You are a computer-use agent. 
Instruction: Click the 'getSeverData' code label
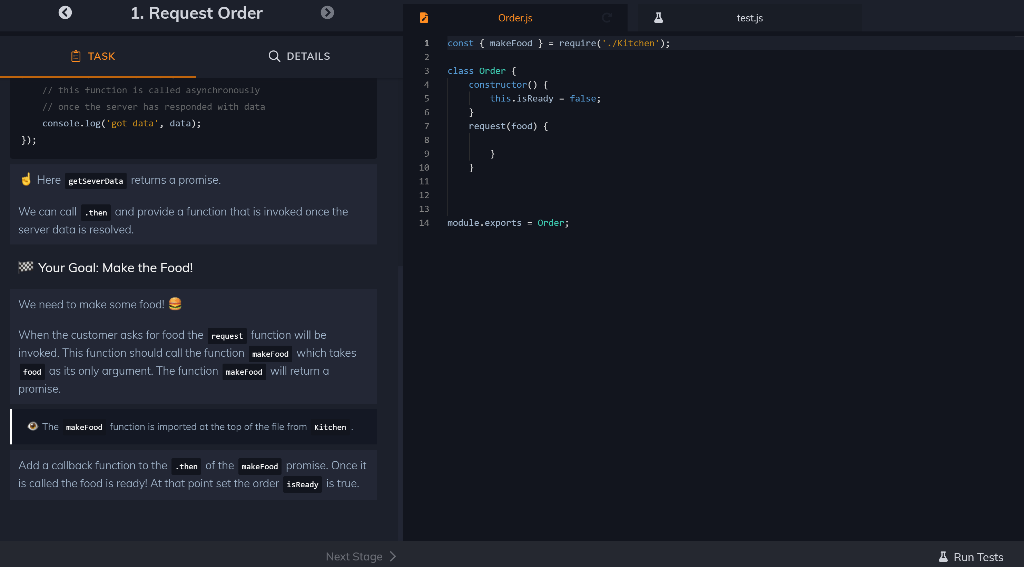point(96,181)
